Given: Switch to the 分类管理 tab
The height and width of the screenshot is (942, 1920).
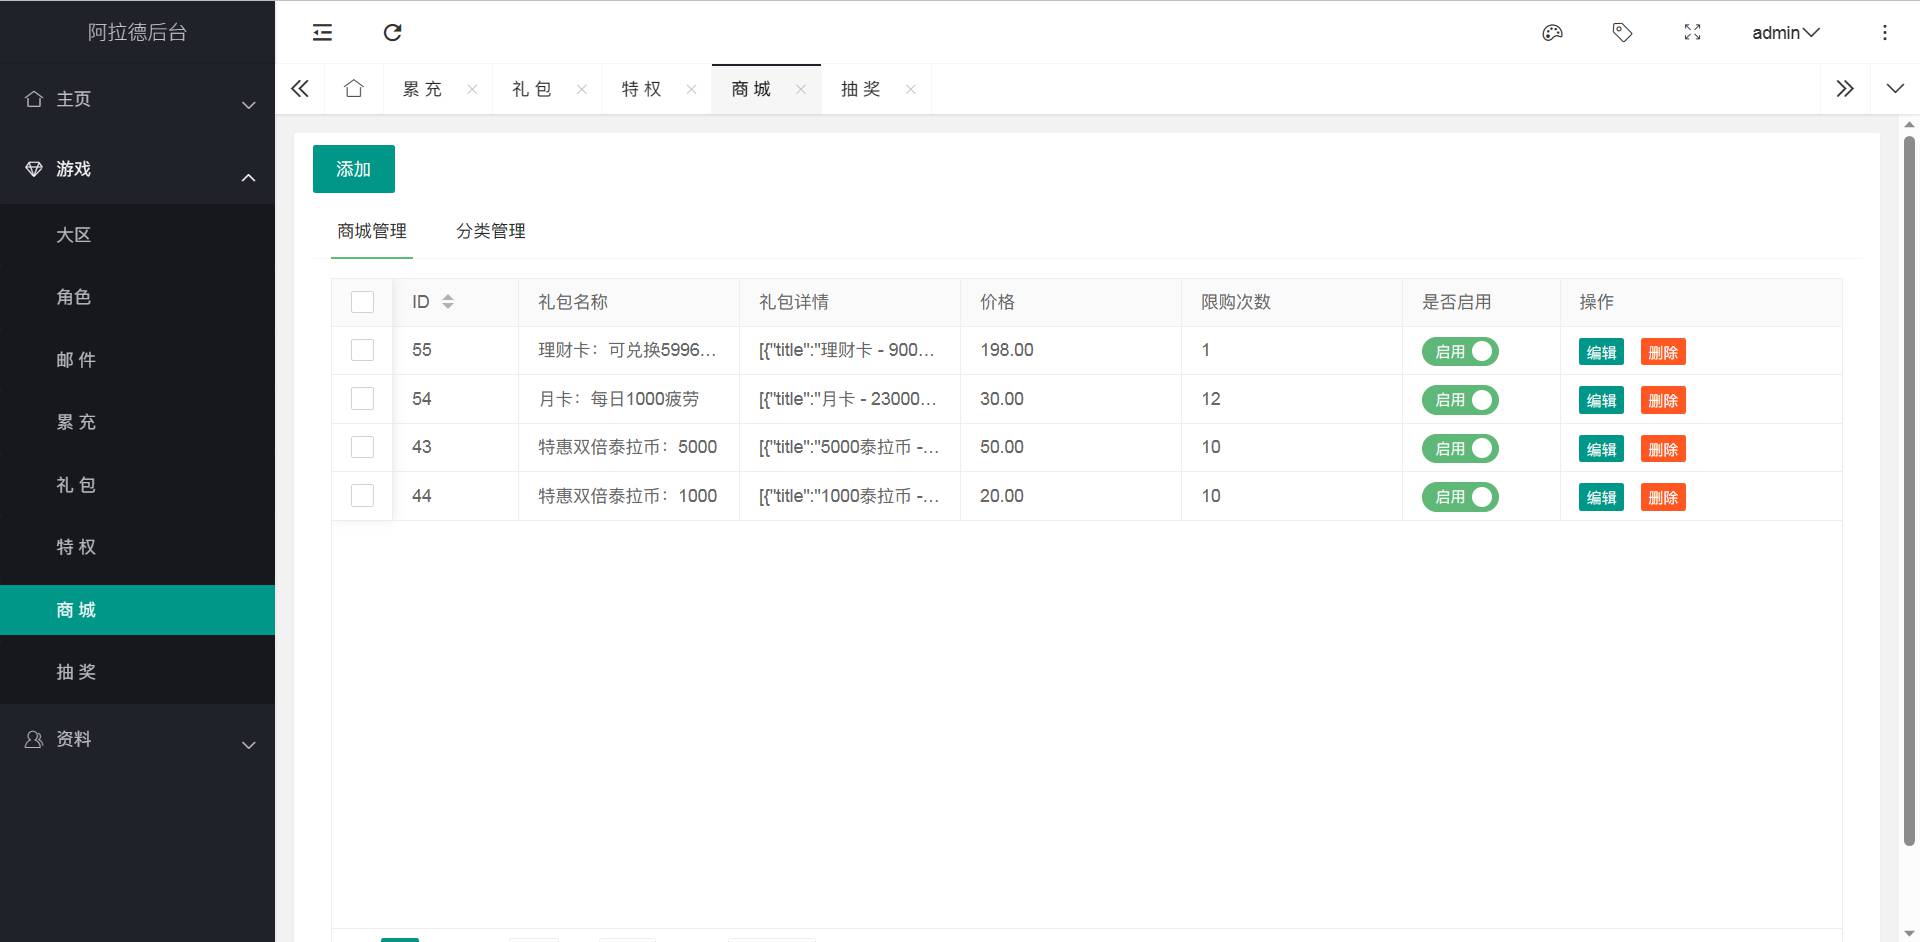Looking at the screenshot, I should (491, 231).
